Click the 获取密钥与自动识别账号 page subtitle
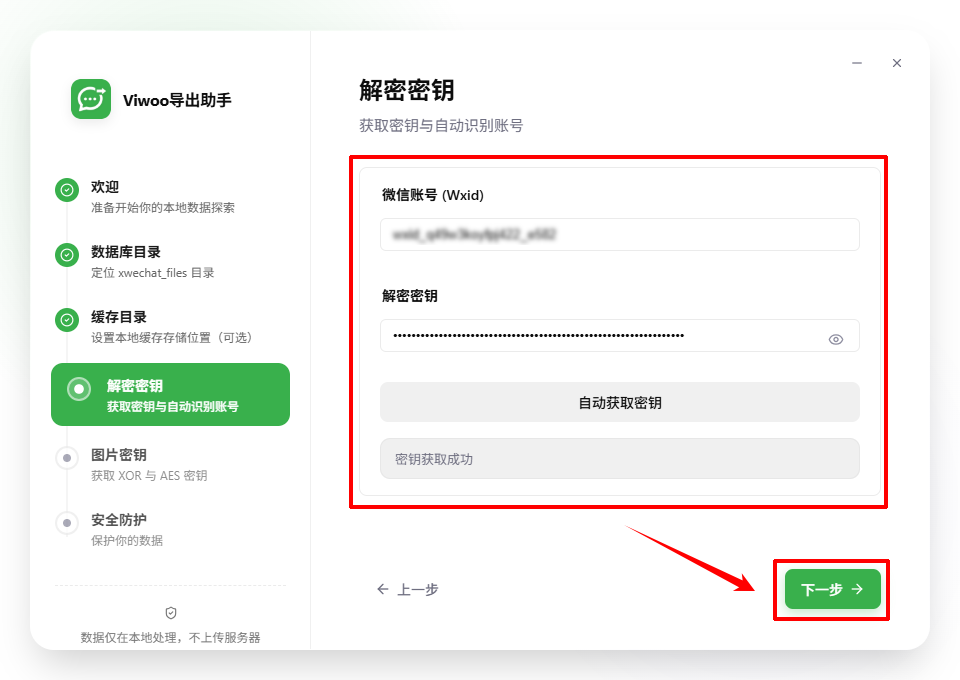The height and width of the screenshot is (680, 960). pyautogui.click(x=441, y=125)
